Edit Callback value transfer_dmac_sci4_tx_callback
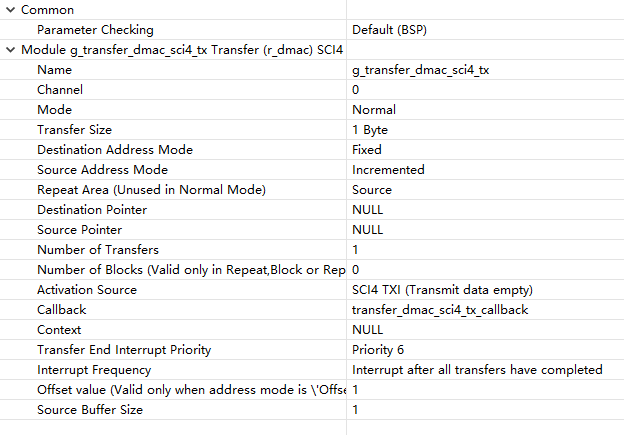 point(485,310)
